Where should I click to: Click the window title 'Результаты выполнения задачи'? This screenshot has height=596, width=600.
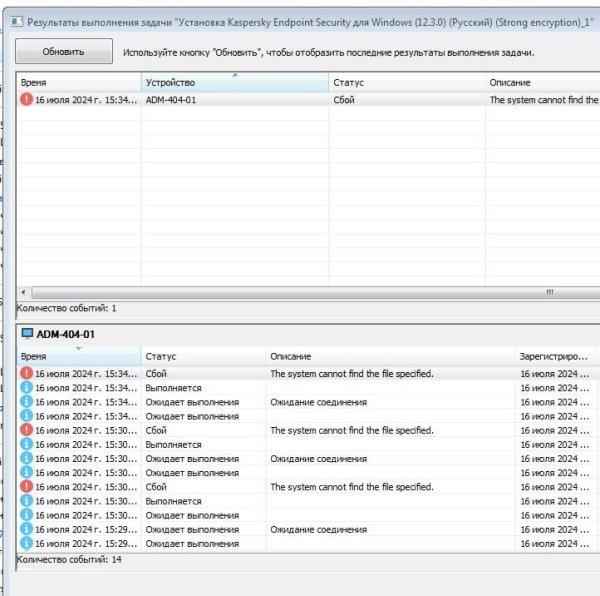point(99,23)
